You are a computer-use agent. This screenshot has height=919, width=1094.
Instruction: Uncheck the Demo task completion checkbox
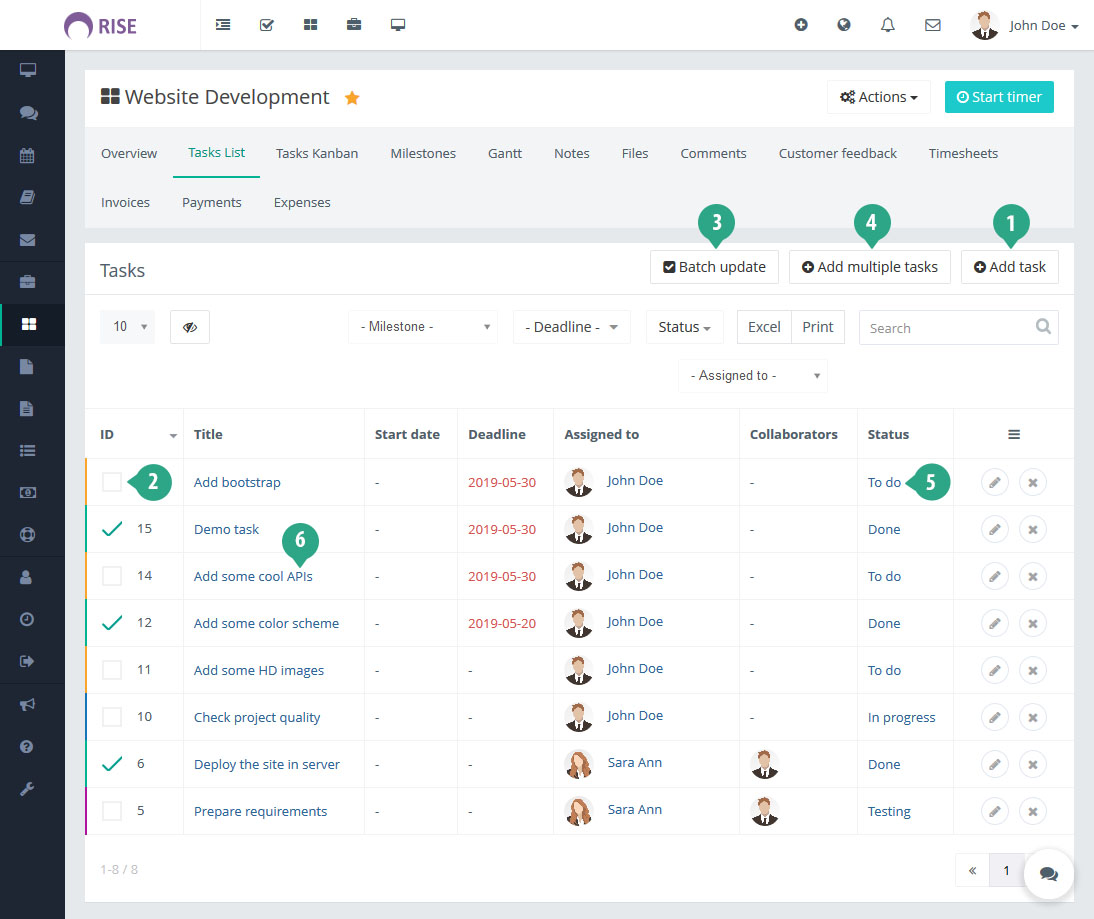[111, 529]
